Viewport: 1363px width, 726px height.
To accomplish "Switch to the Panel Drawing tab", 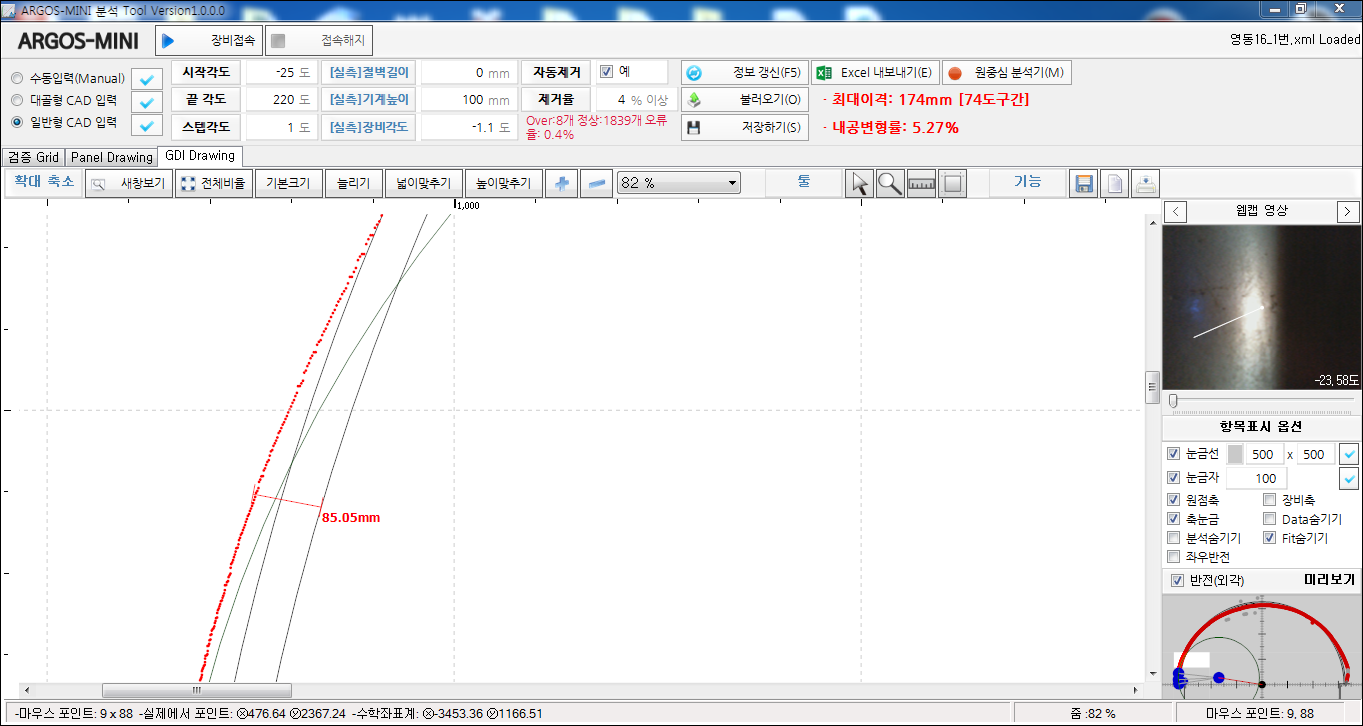I will click(111, 156).
